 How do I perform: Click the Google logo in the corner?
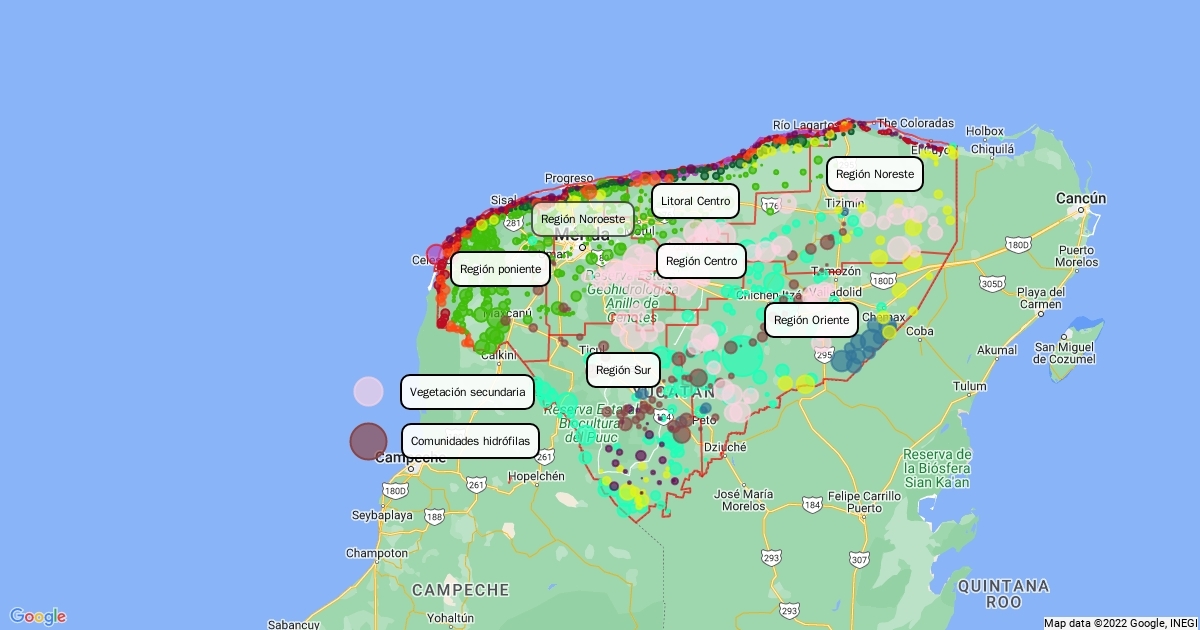38,616
